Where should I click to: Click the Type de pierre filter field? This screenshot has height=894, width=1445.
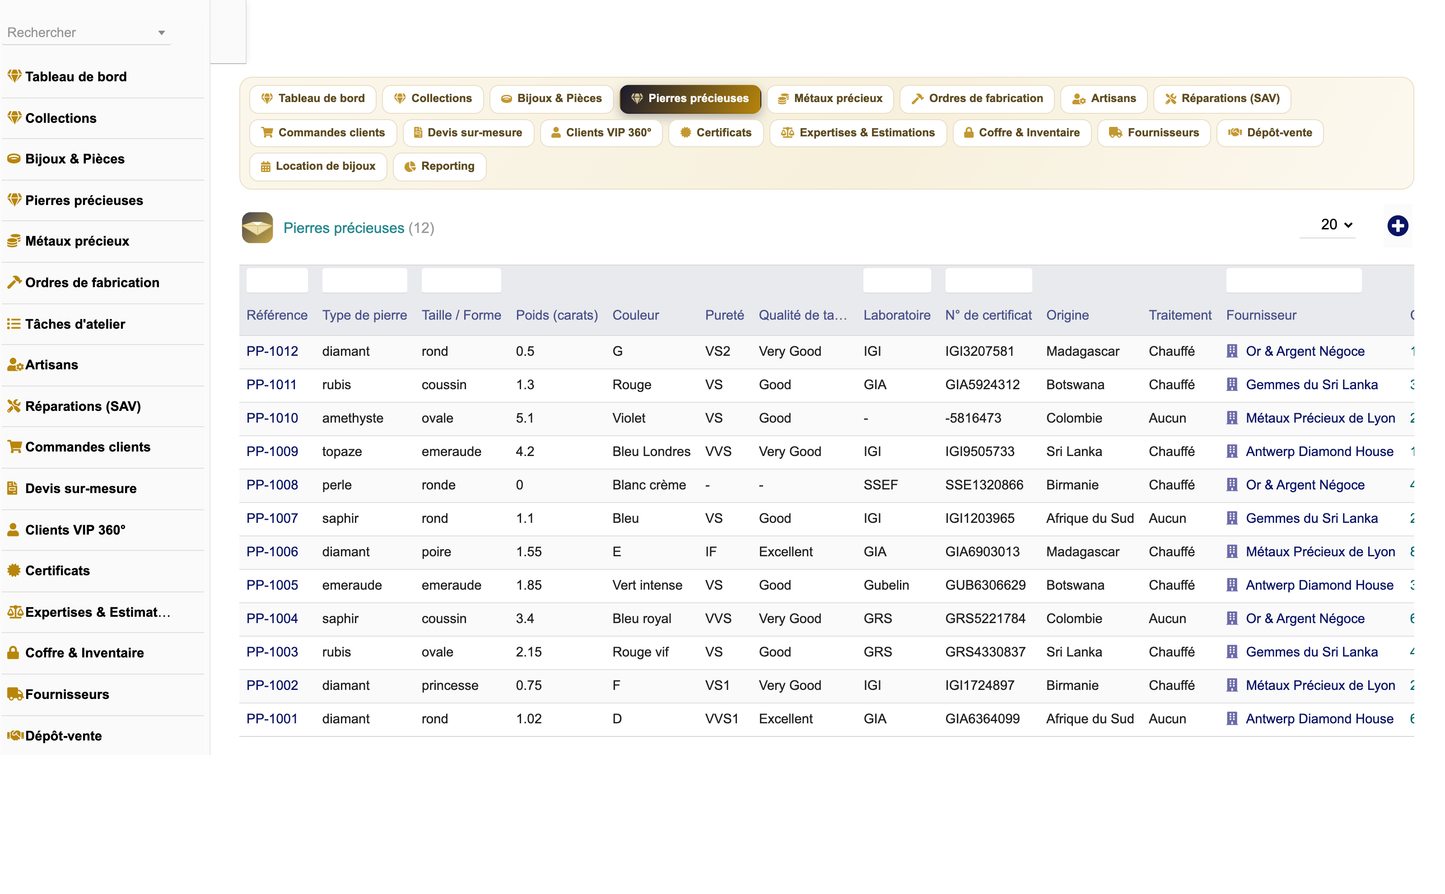coord(364,280)
